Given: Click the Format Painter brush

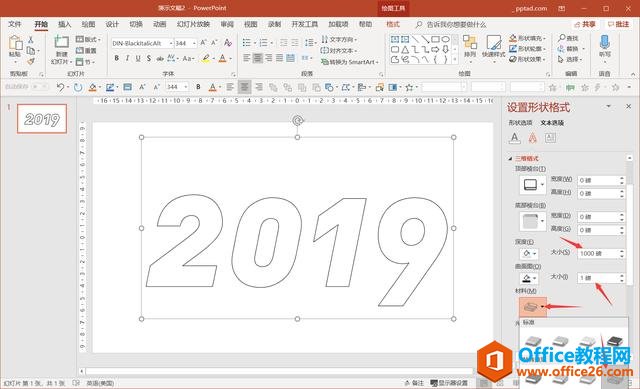Looking at the screenshot, I should (x=31, y=62).
